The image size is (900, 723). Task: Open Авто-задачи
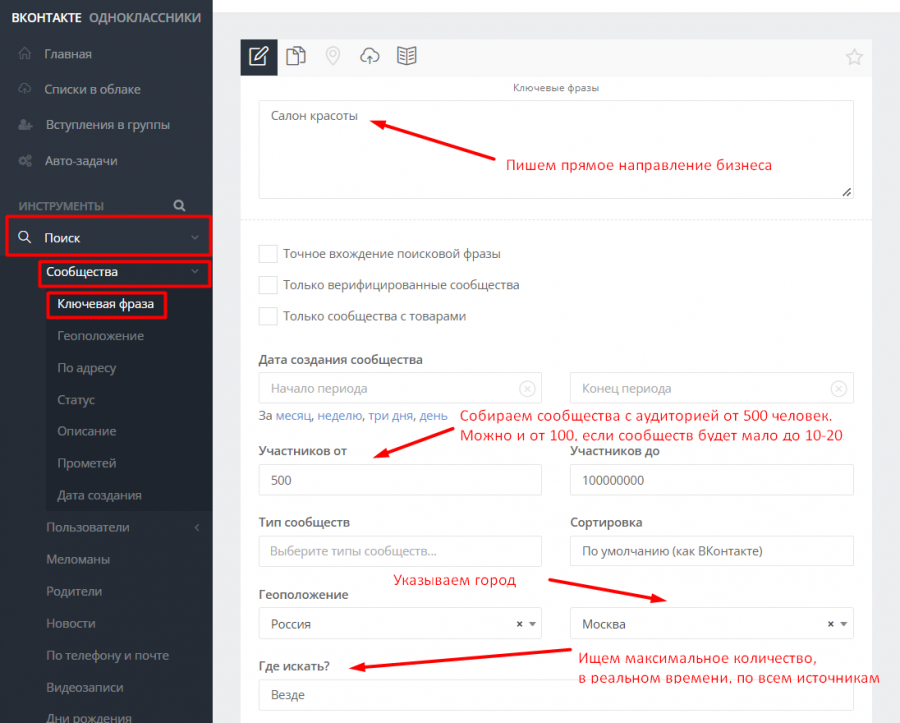(81, 161)
